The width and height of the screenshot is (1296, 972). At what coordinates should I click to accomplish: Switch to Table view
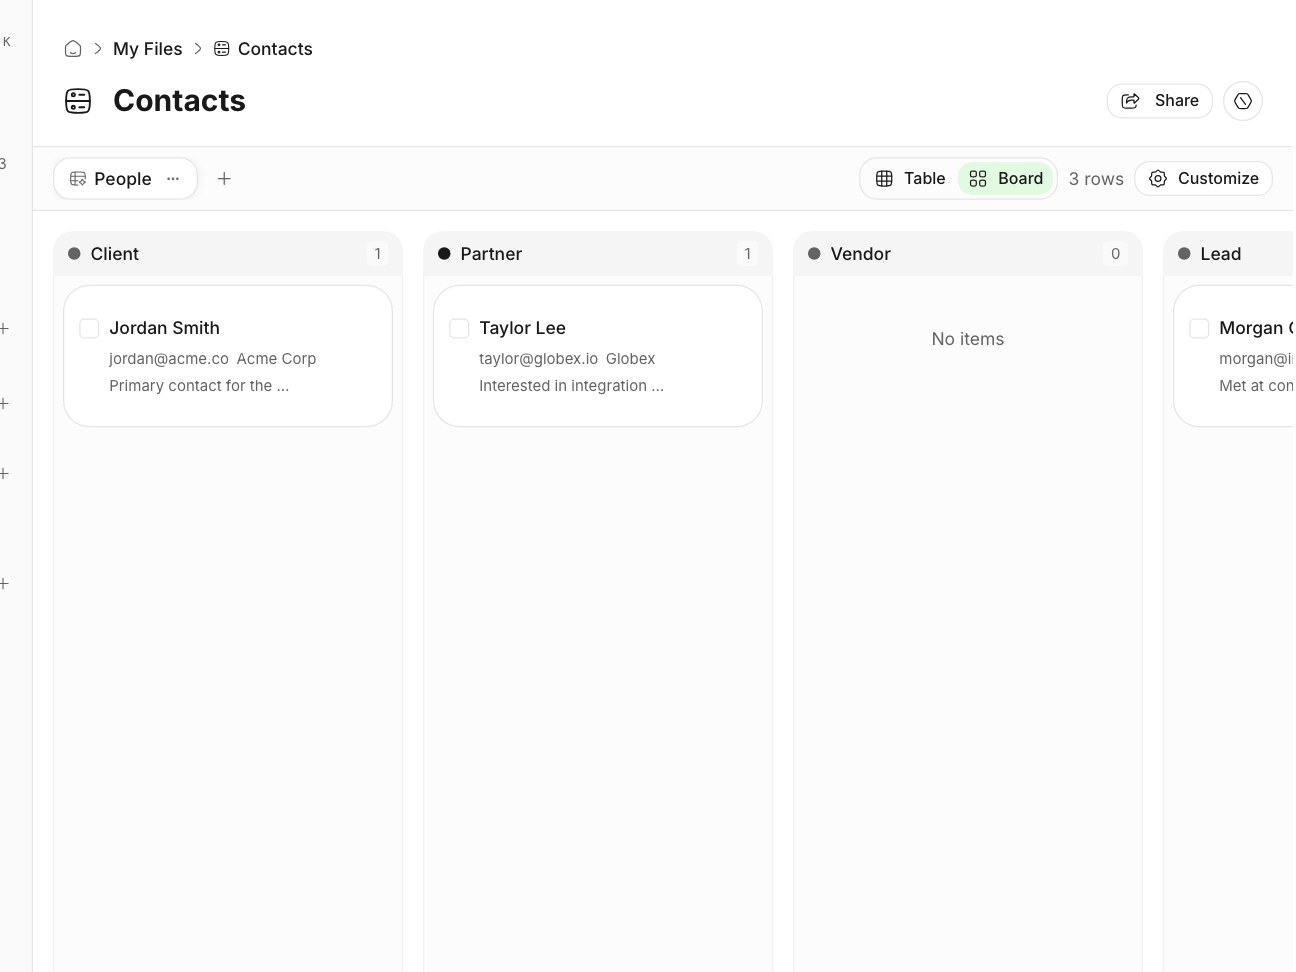(x=911, y=179)
